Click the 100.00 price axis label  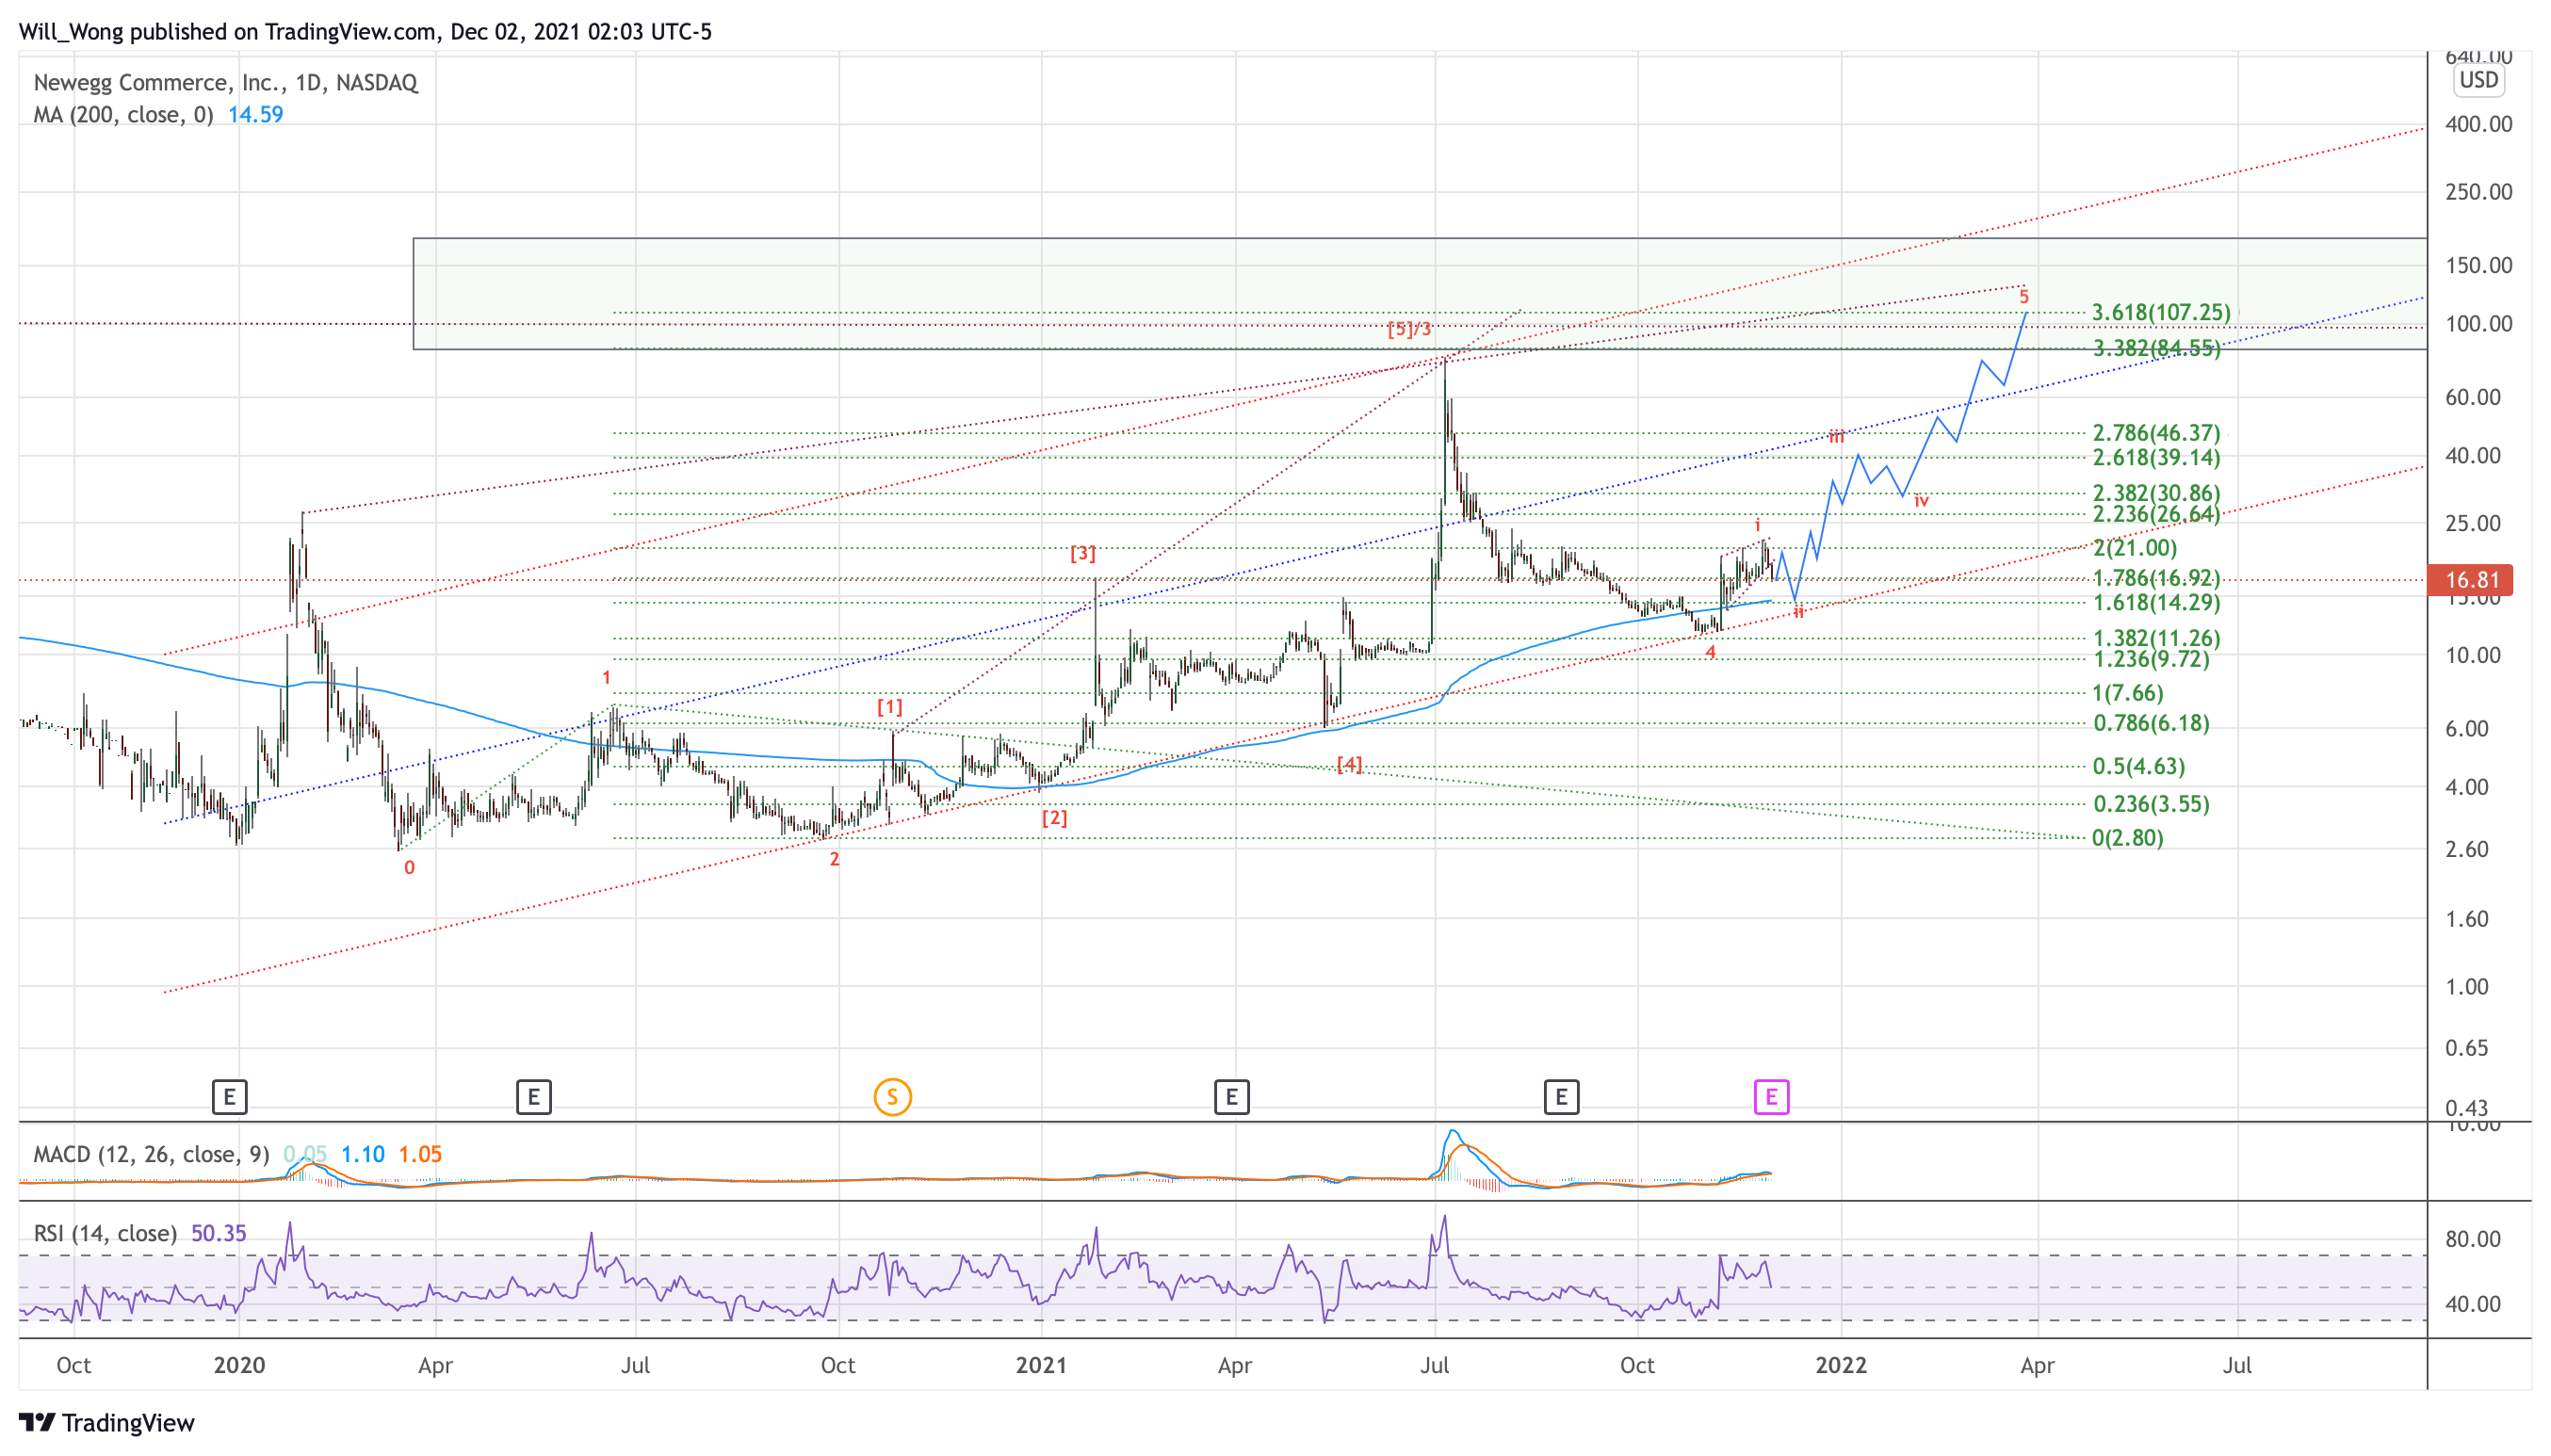point(2478,324)
